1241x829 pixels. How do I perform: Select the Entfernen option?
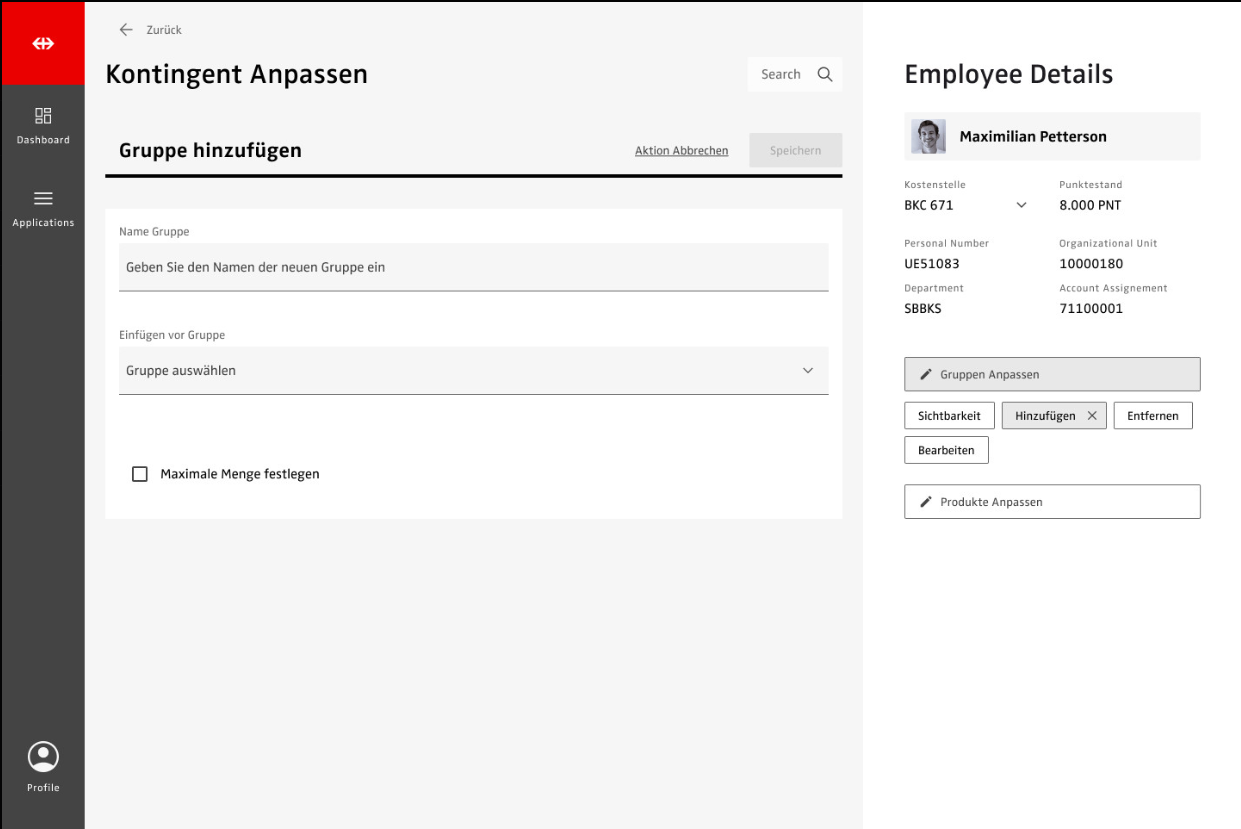coord(1153,416)
